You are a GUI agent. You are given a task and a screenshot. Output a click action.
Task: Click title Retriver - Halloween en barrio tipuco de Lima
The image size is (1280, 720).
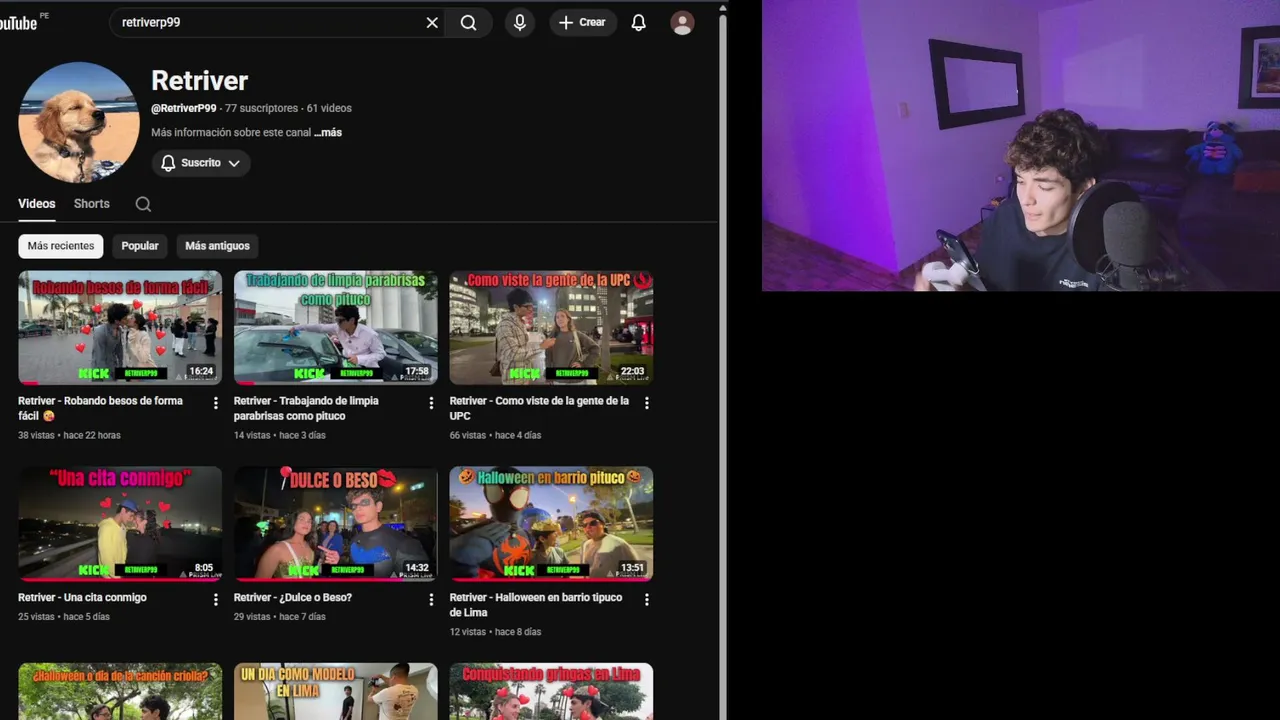coord(536,605)
